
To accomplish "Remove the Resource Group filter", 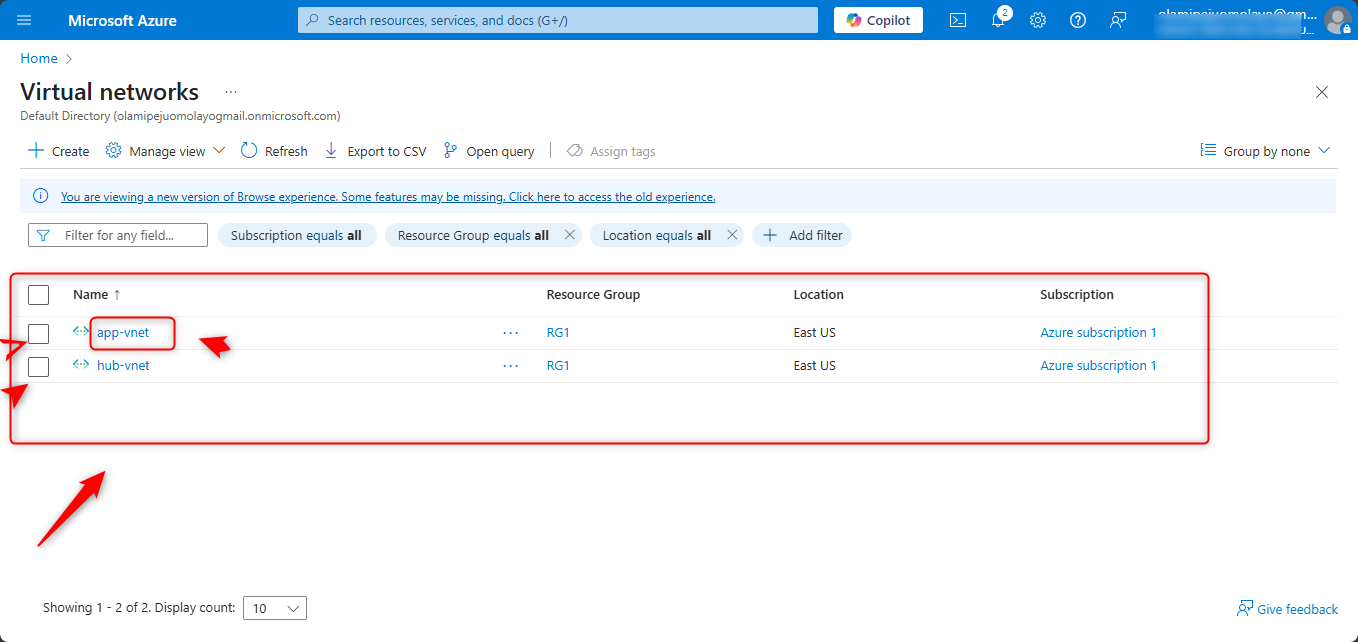I will 570,235.
